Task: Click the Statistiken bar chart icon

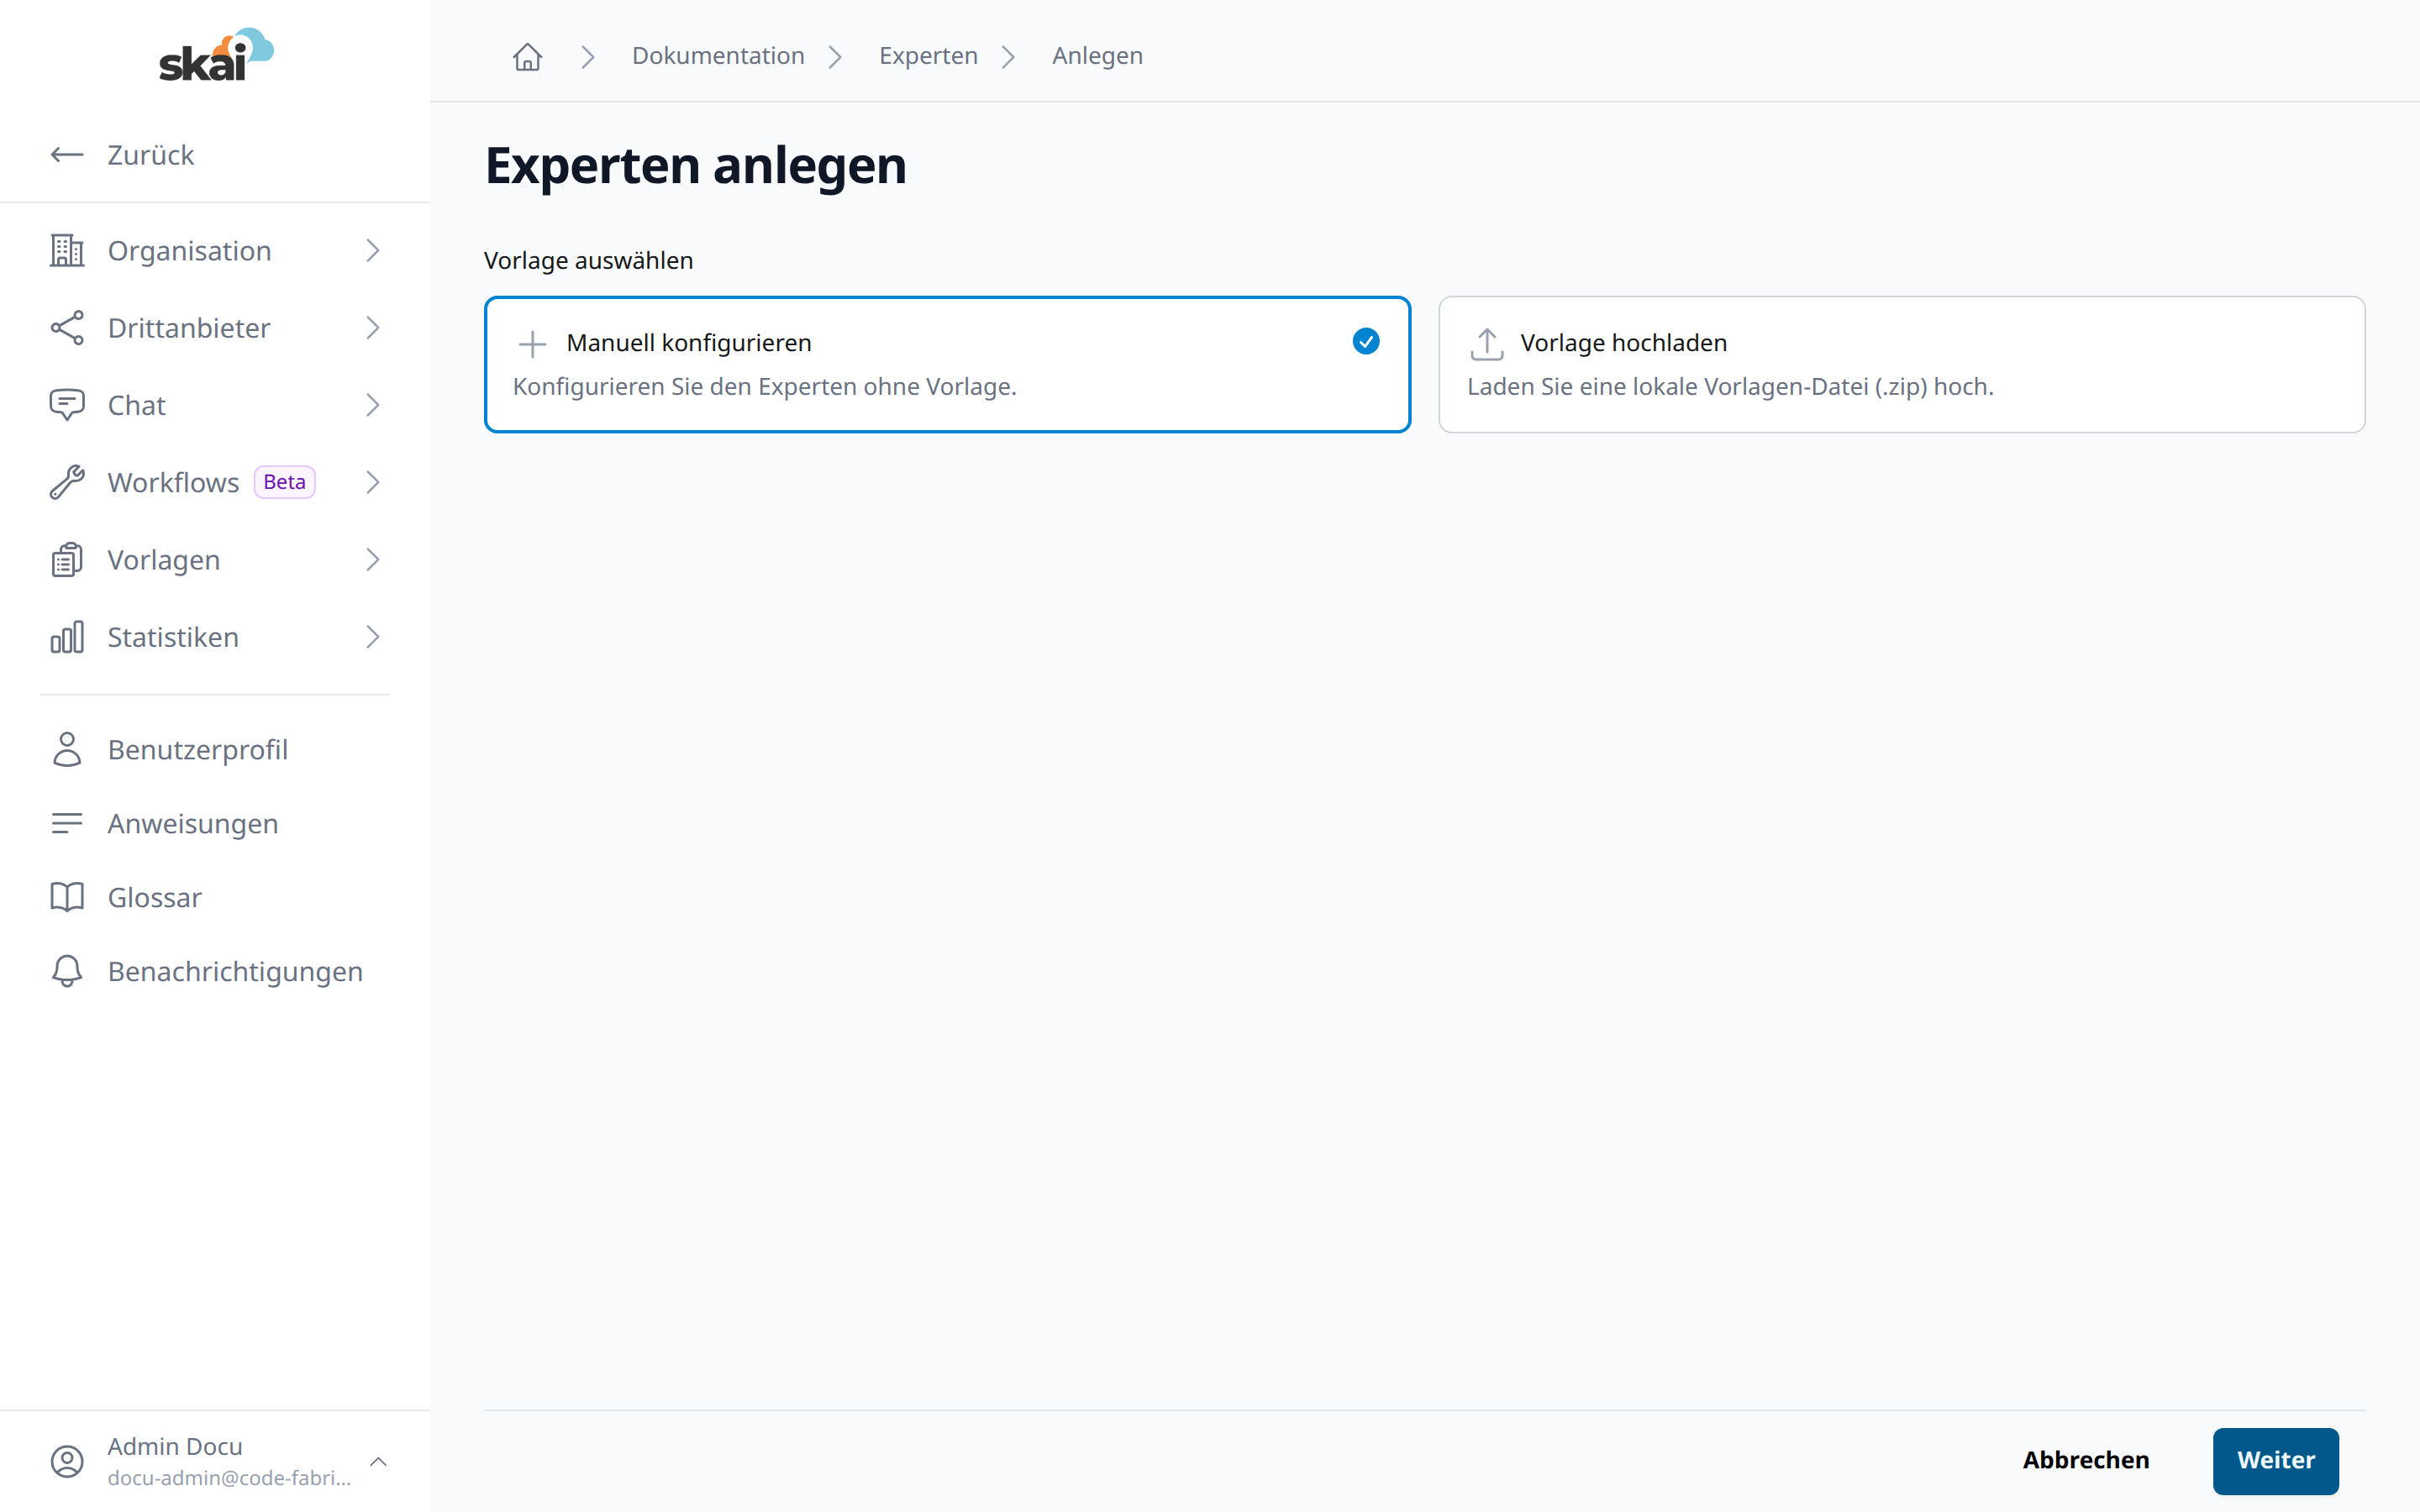Action: click(x=67, y=637)
